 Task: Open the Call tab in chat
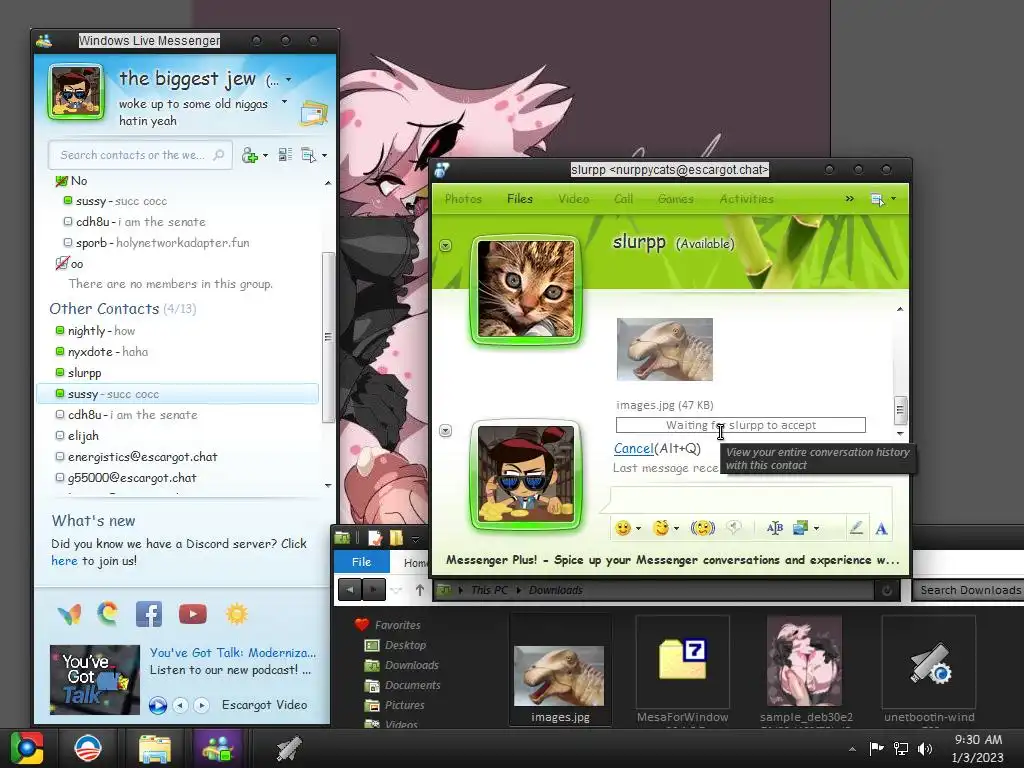623,199
